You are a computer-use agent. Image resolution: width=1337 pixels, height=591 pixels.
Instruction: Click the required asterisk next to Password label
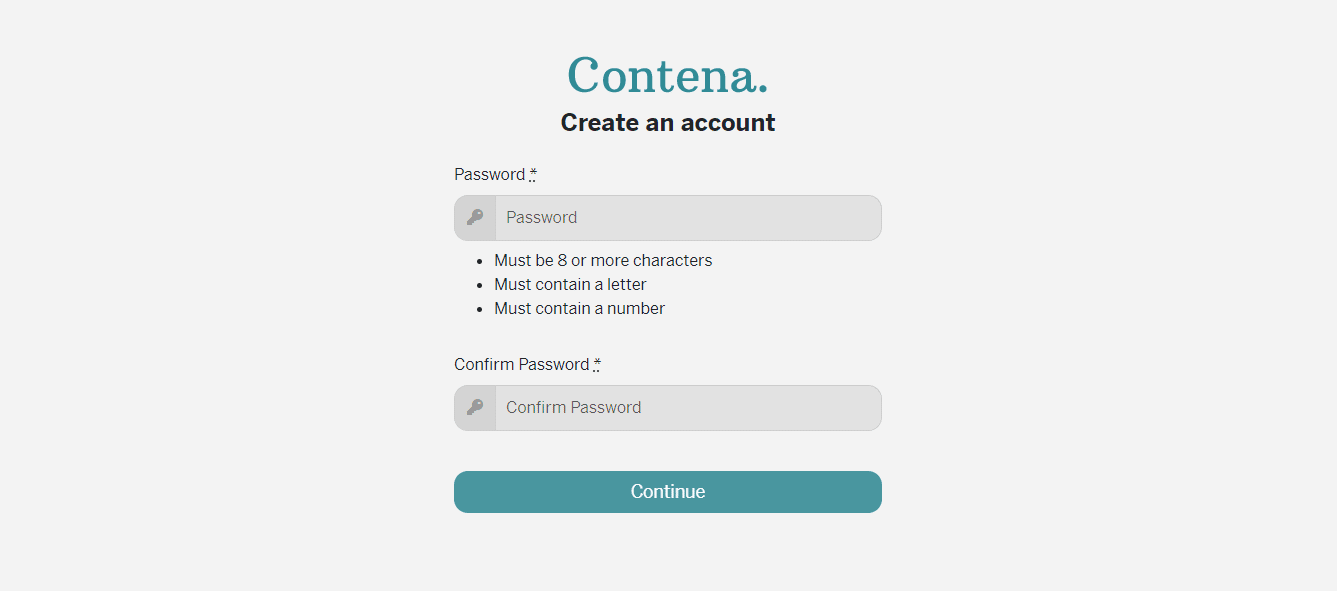tap(533, 173)
